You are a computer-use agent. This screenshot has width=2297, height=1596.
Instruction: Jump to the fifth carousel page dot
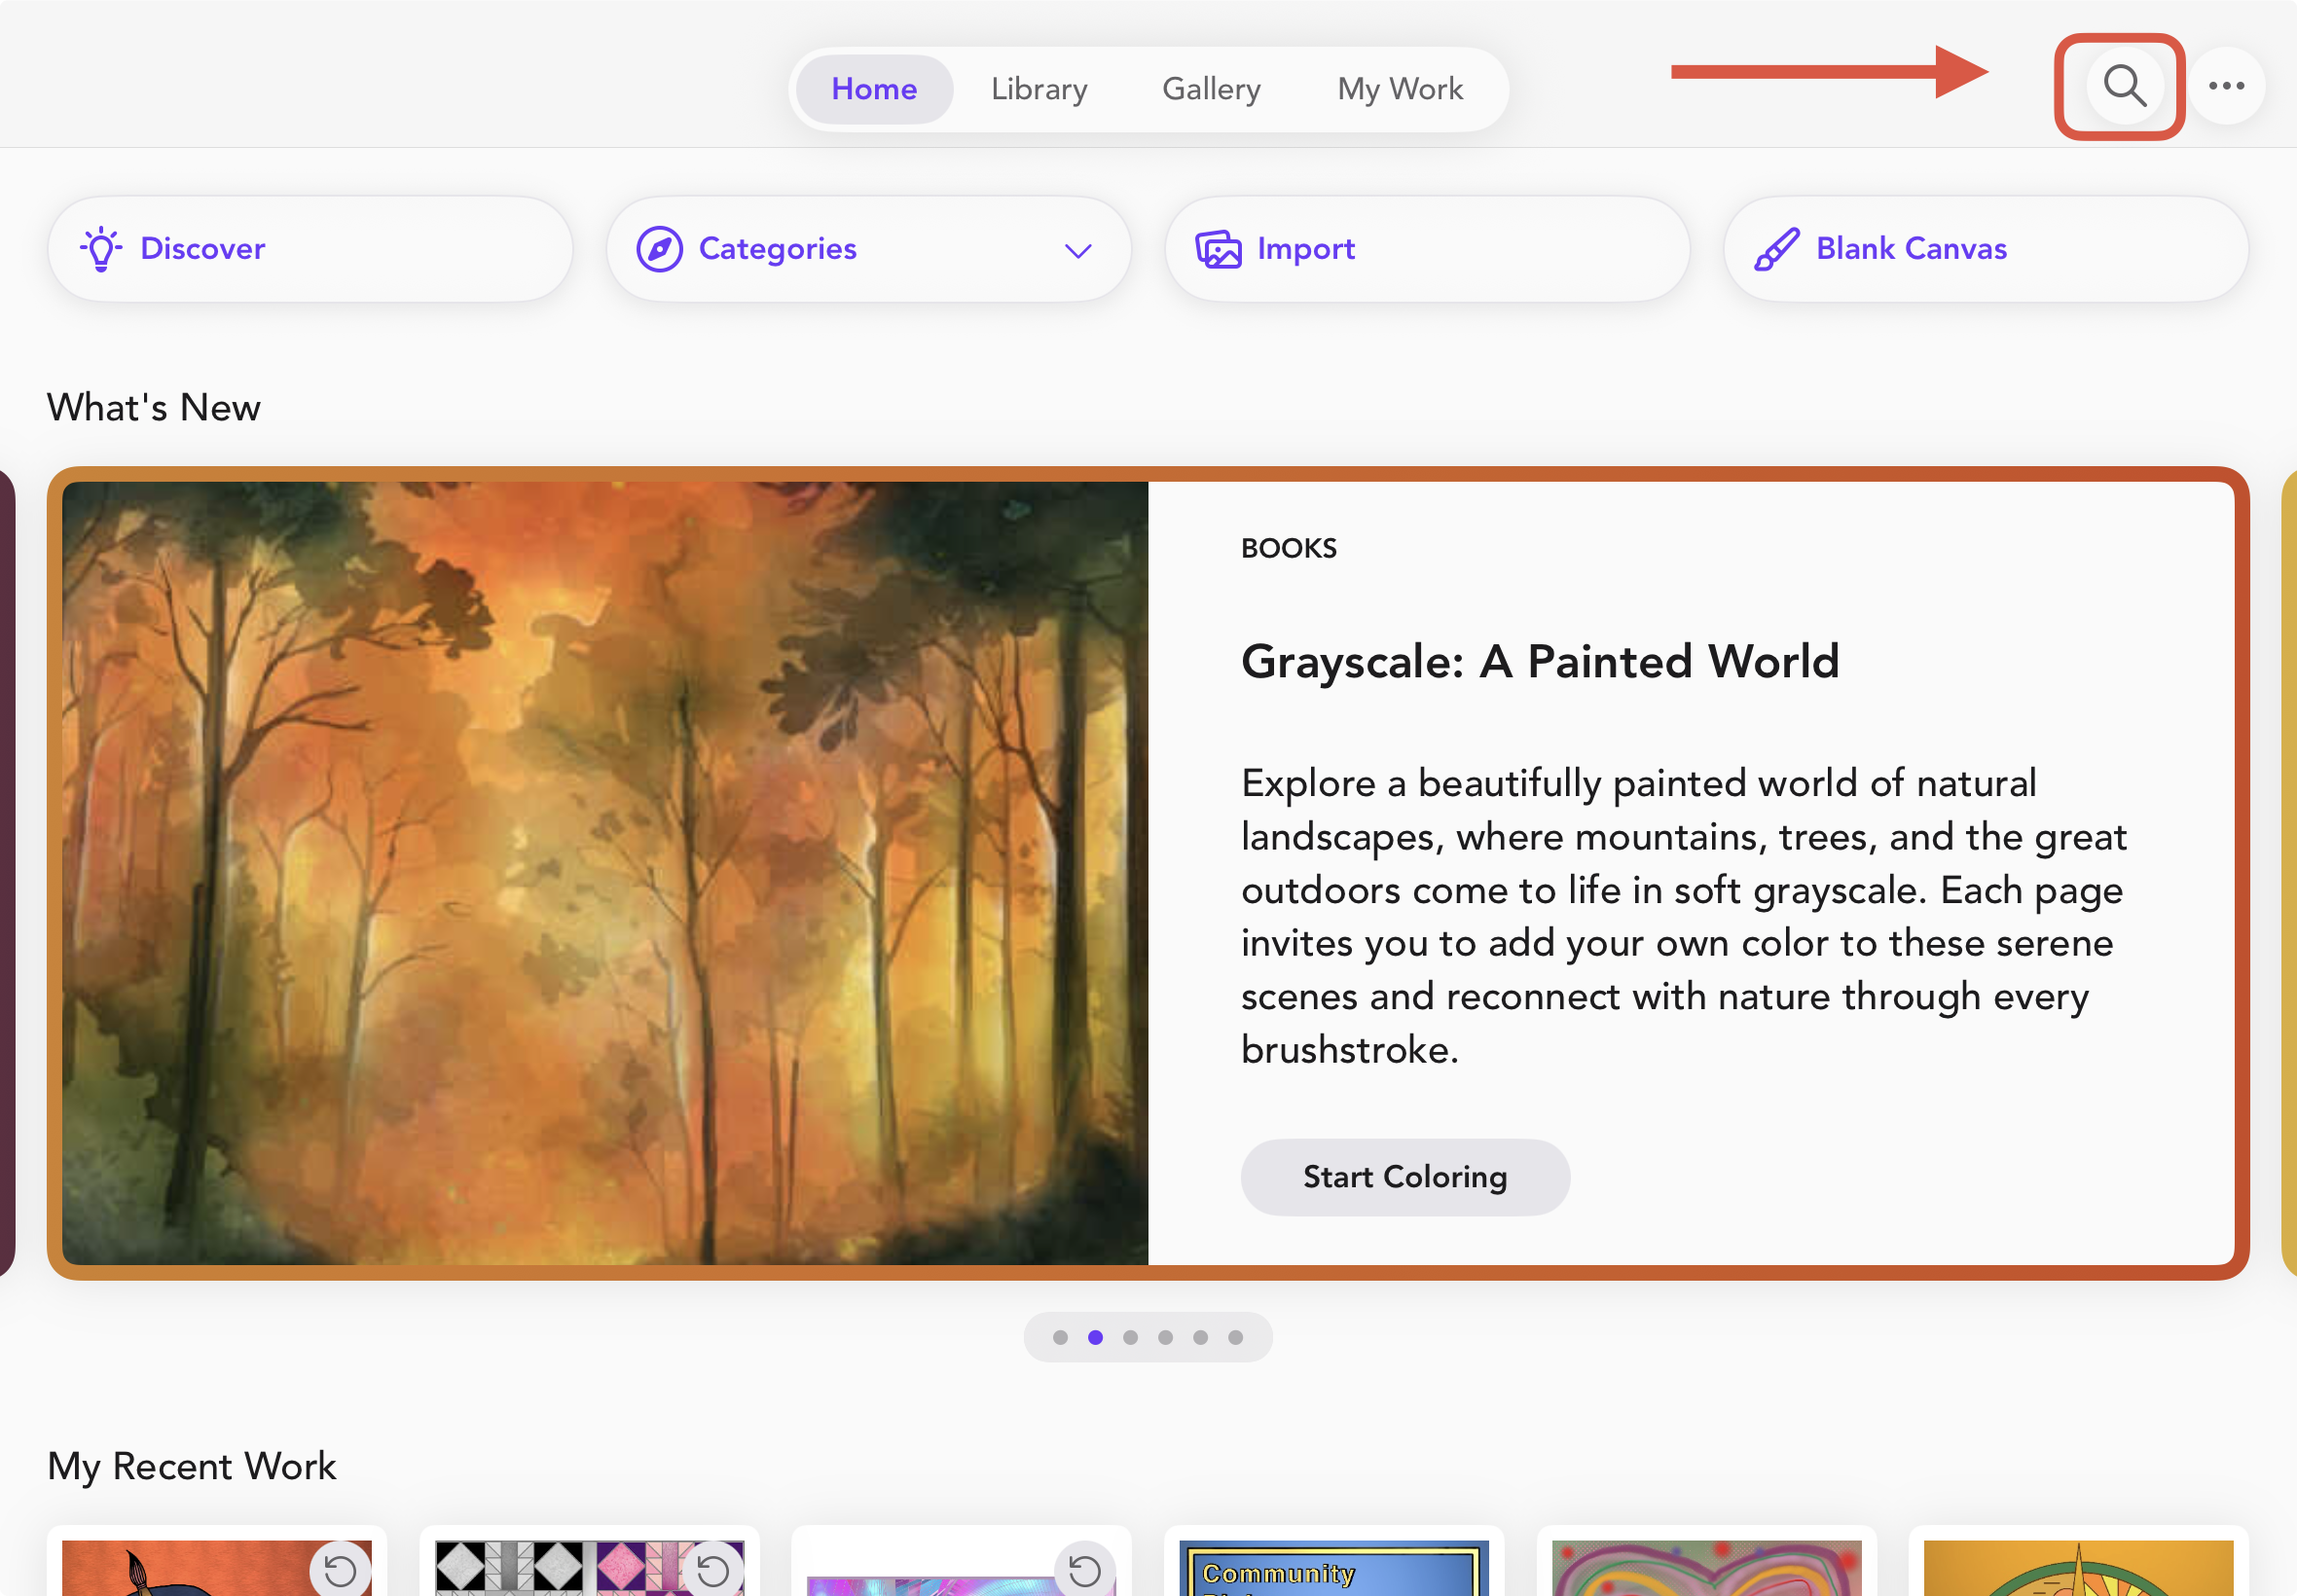(x=1200, y=1337)
